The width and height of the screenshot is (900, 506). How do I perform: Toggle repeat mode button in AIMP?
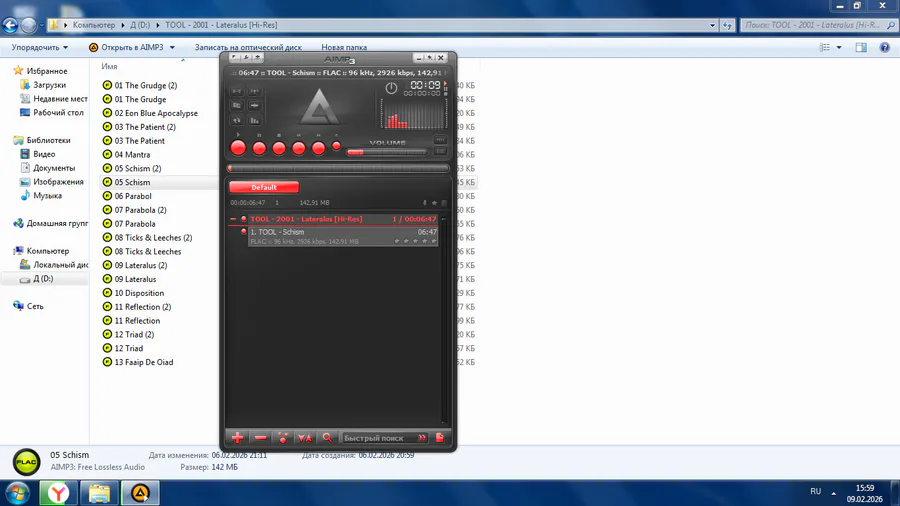tap(236, 120)
